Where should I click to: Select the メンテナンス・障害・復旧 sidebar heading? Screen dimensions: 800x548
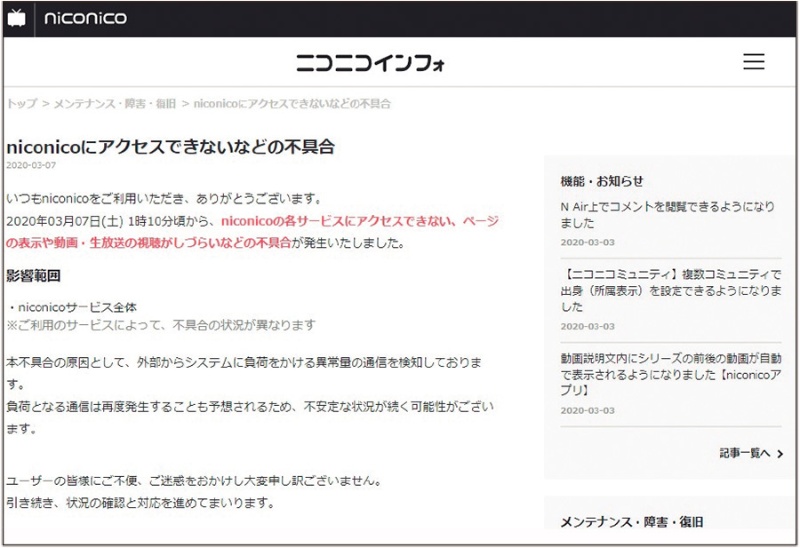coord(631,522)
